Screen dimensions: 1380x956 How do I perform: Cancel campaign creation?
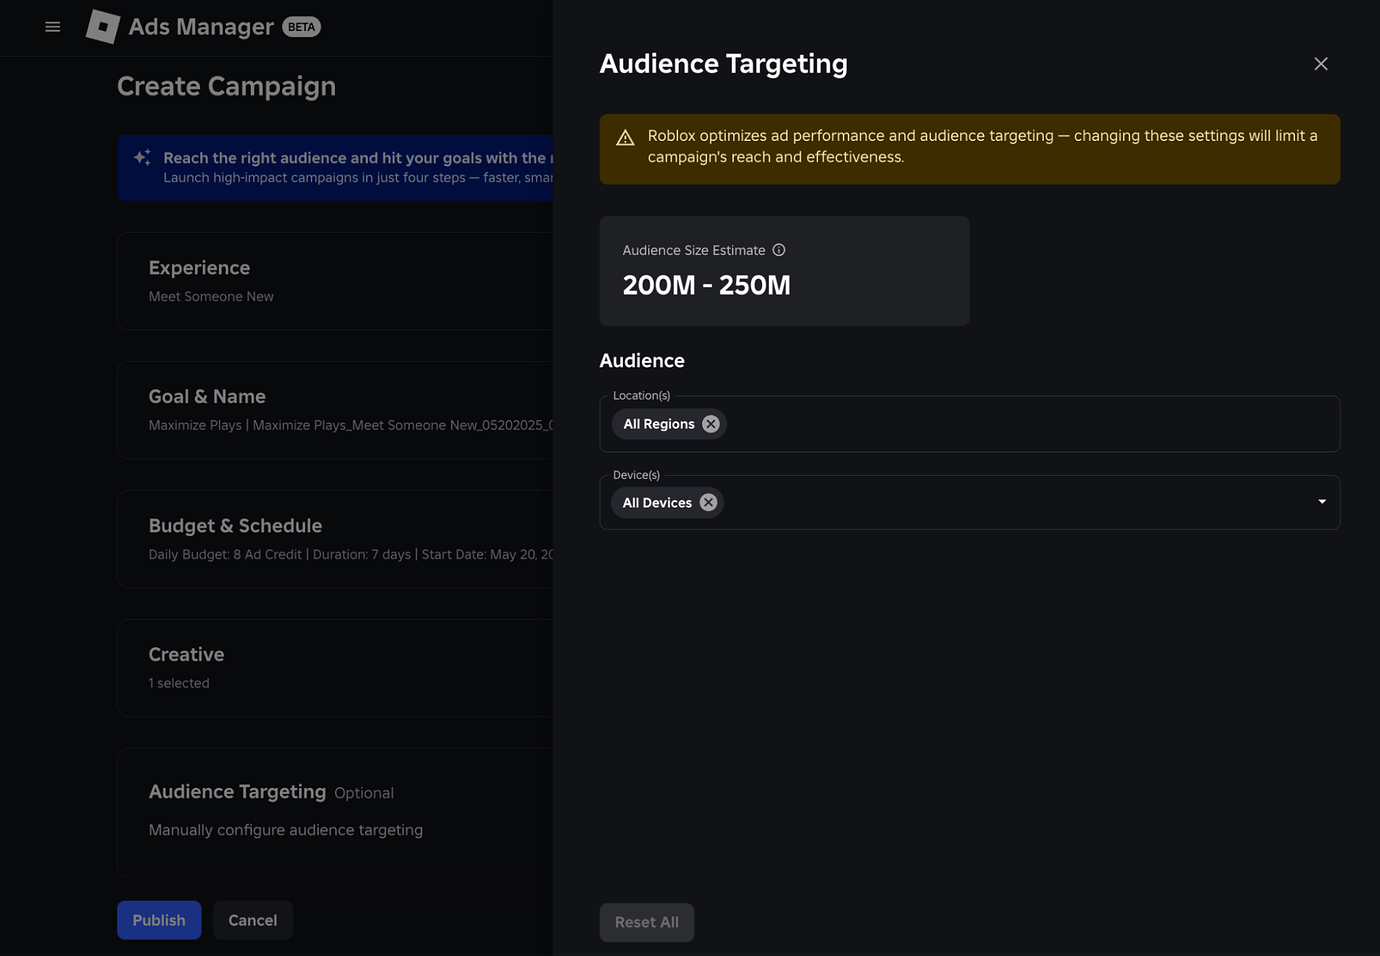point(253,920)
